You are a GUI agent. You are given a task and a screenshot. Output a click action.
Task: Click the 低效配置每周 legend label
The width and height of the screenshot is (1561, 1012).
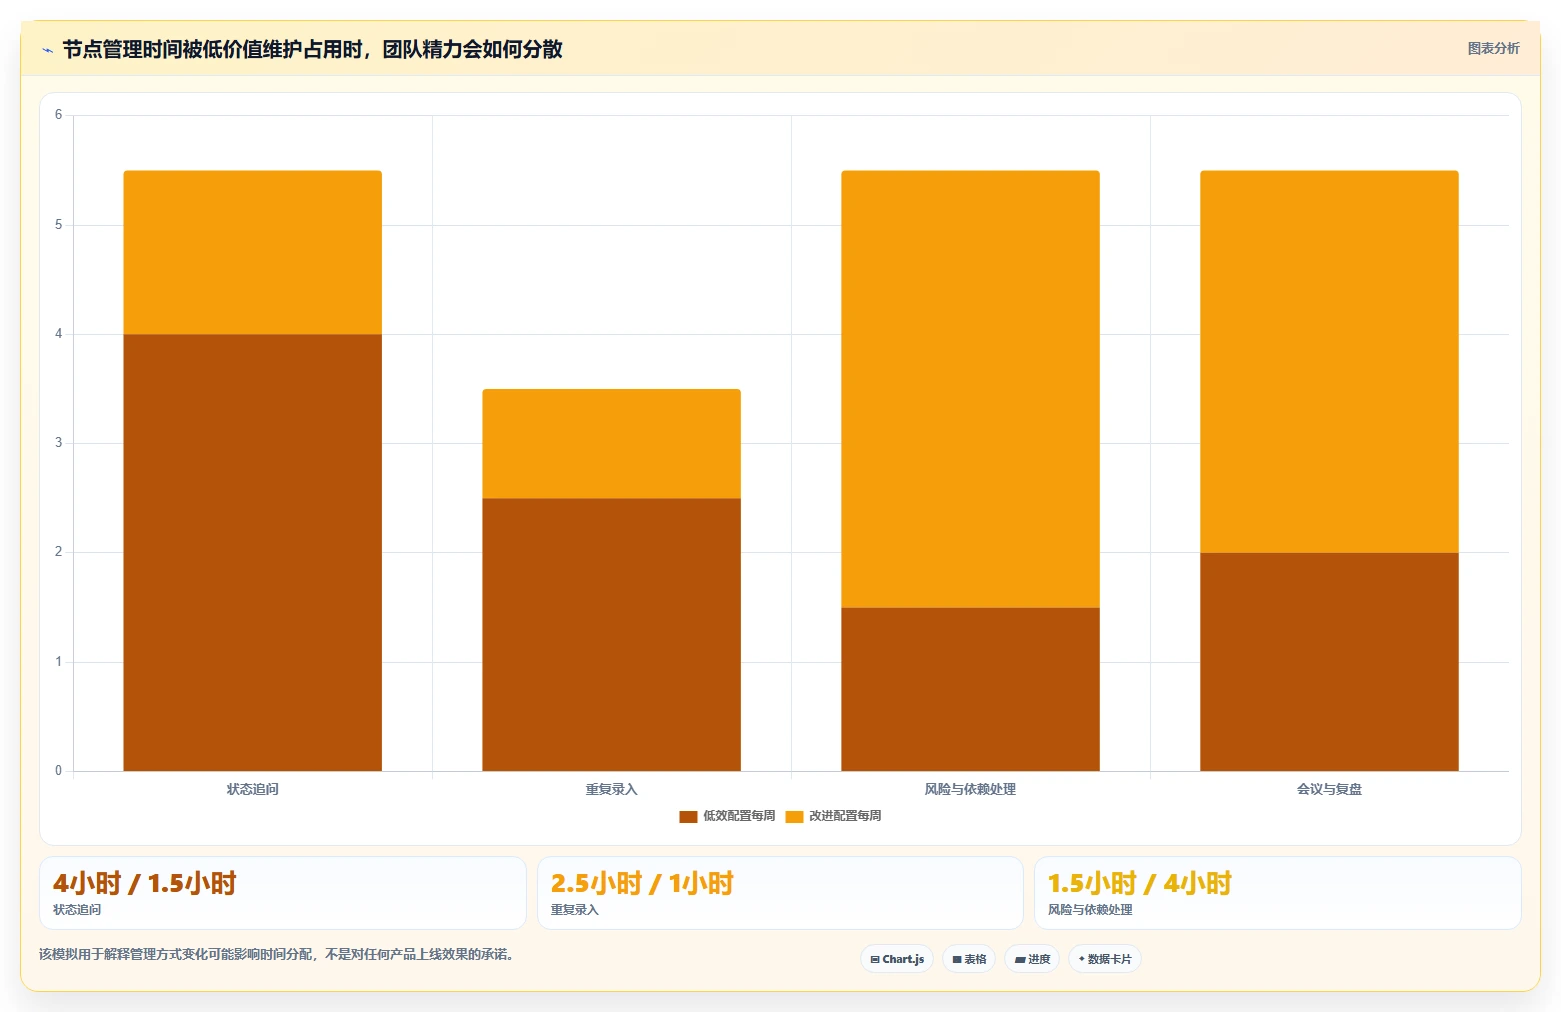[739, 816]
